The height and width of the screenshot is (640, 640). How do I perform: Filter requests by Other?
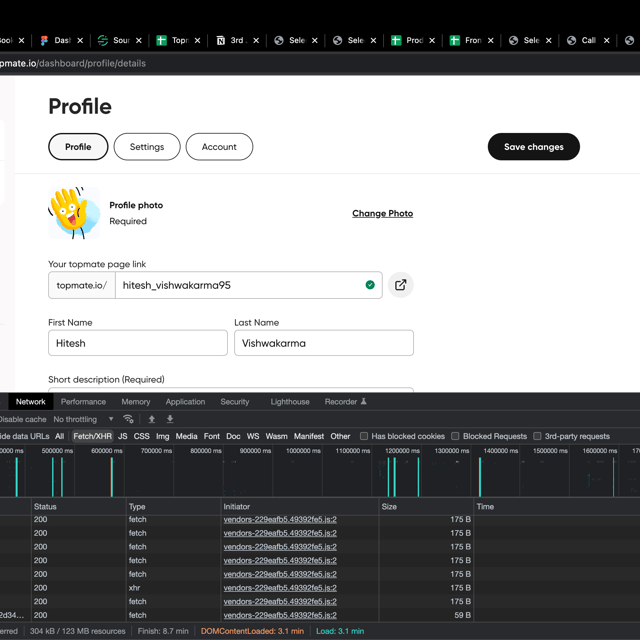click(340, 436)
